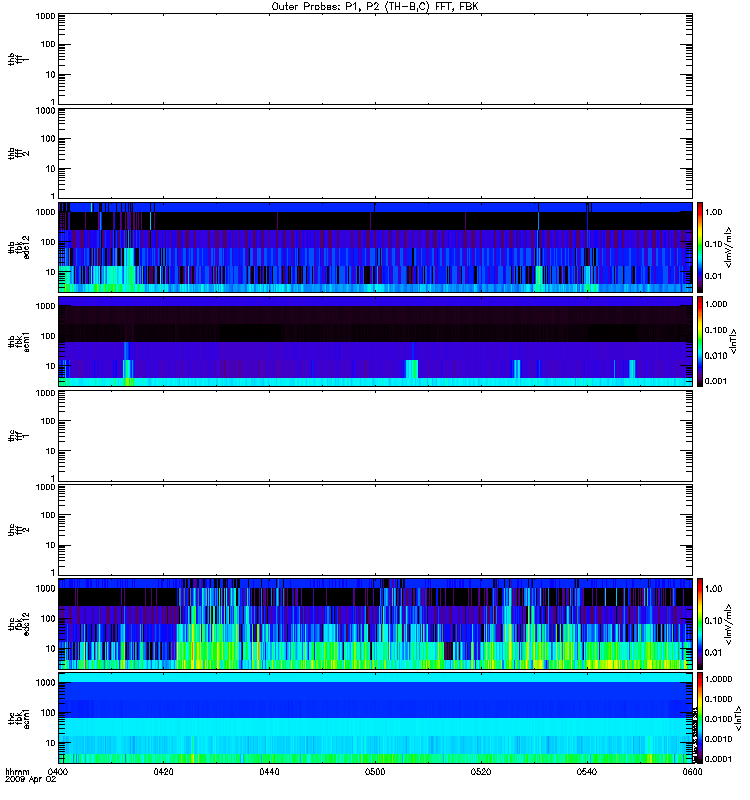The height and width of the screenshot is (800, 750).
Task: Click the empty thb fff 2 panel
Action: tap(376, 153)
